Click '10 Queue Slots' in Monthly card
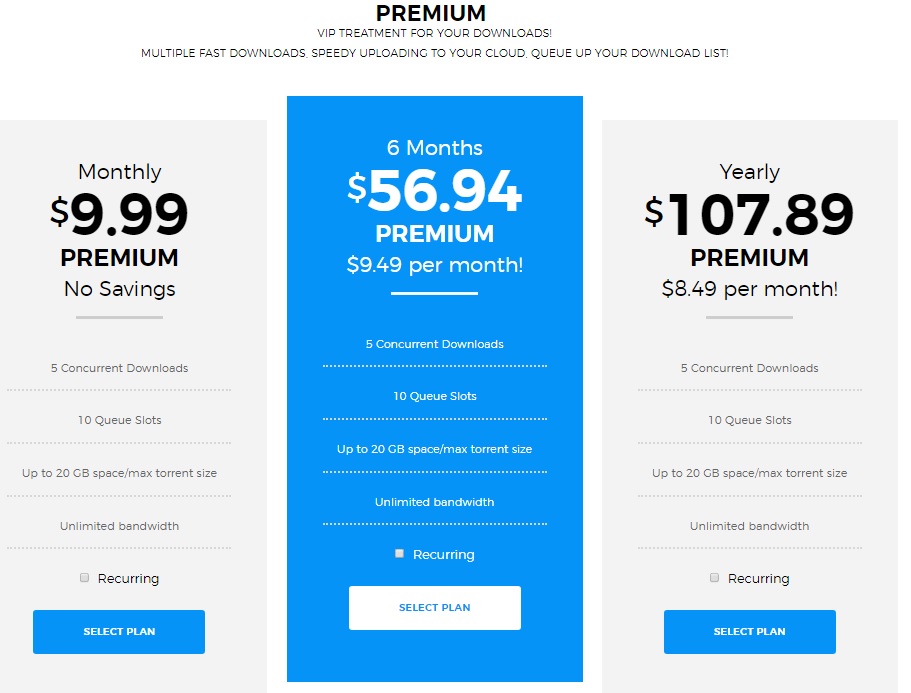This screenshot has width=911, height=693. [x=120, y=420]
